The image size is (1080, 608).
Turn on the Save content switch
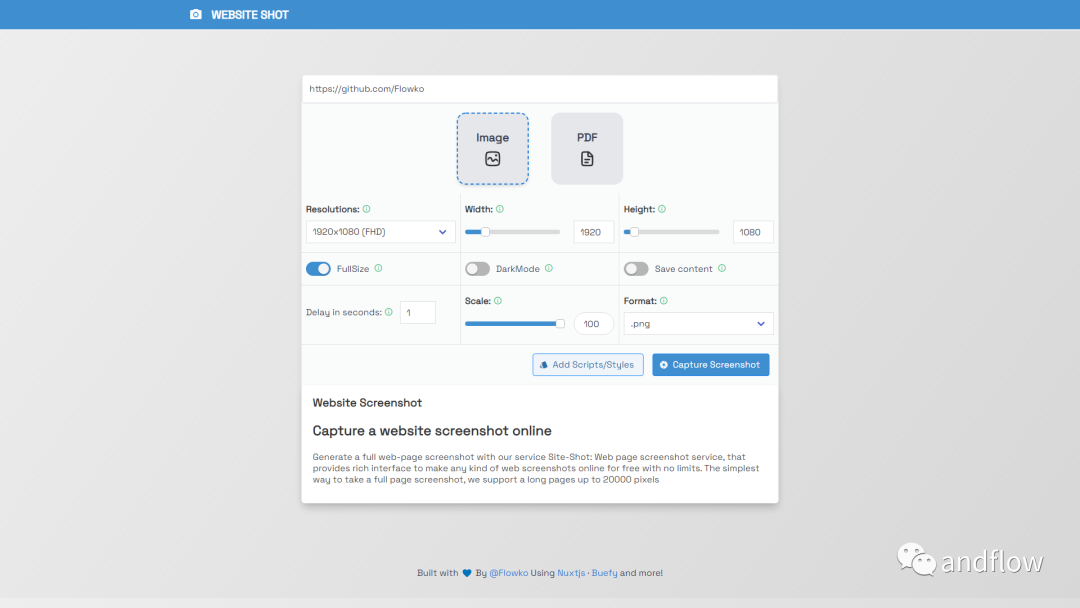coord(636,269)
